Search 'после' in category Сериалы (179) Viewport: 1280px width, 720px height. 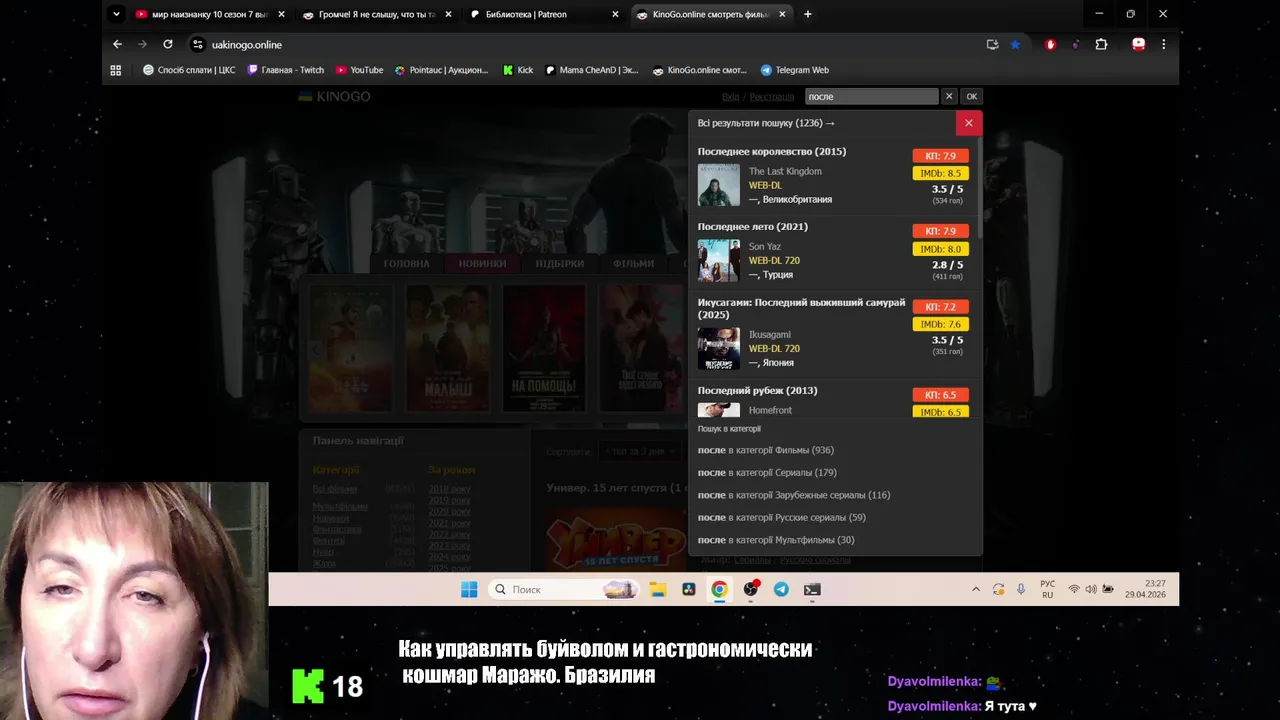(767, 472)
